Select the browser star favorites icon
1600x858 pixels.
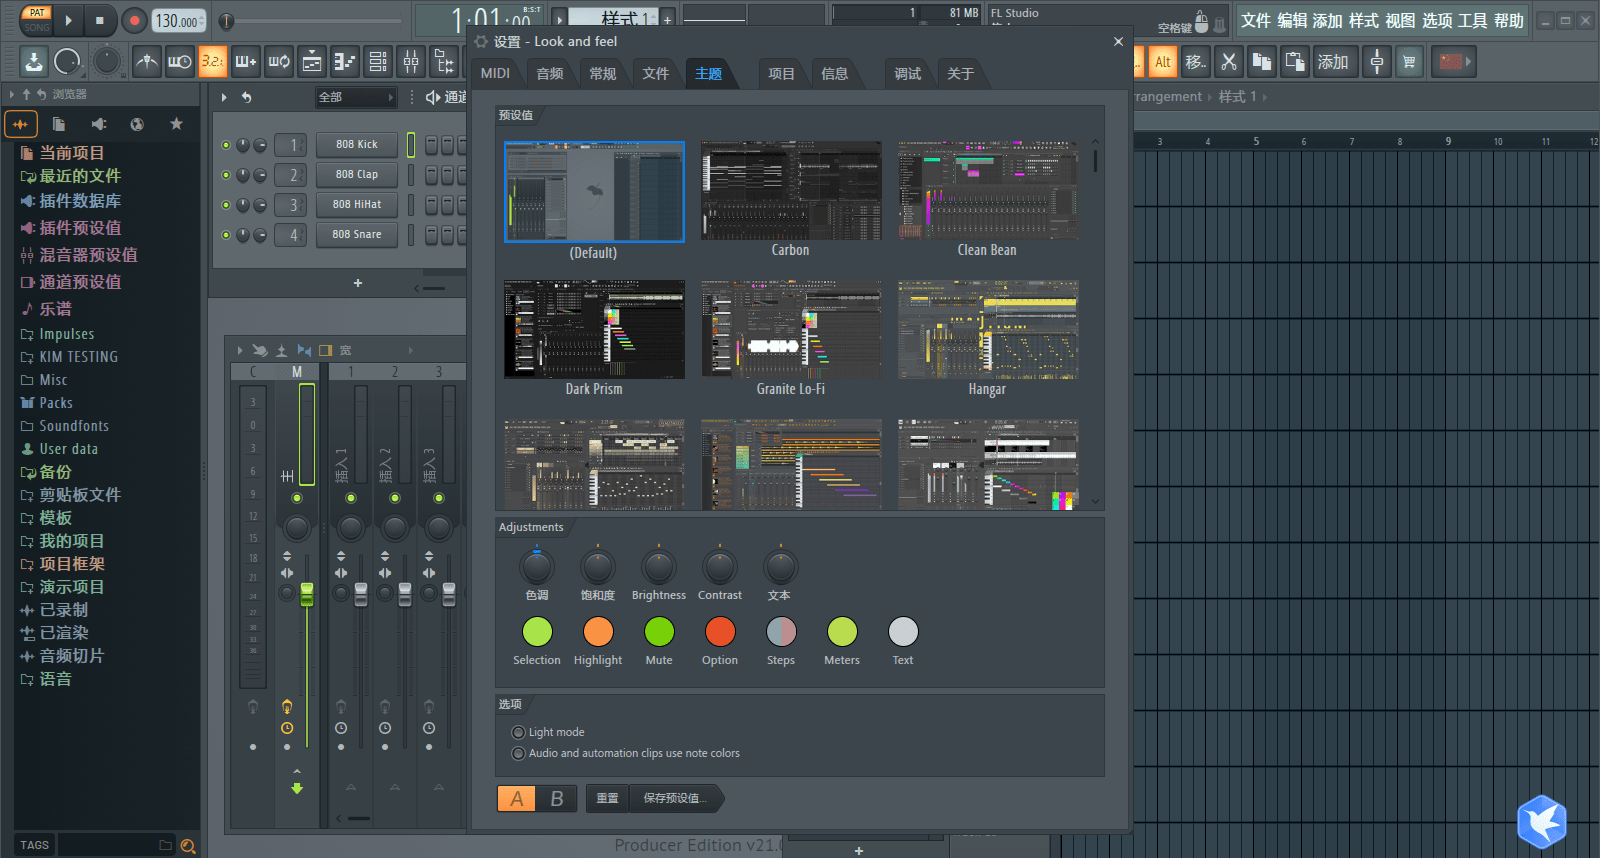[176, 124]
